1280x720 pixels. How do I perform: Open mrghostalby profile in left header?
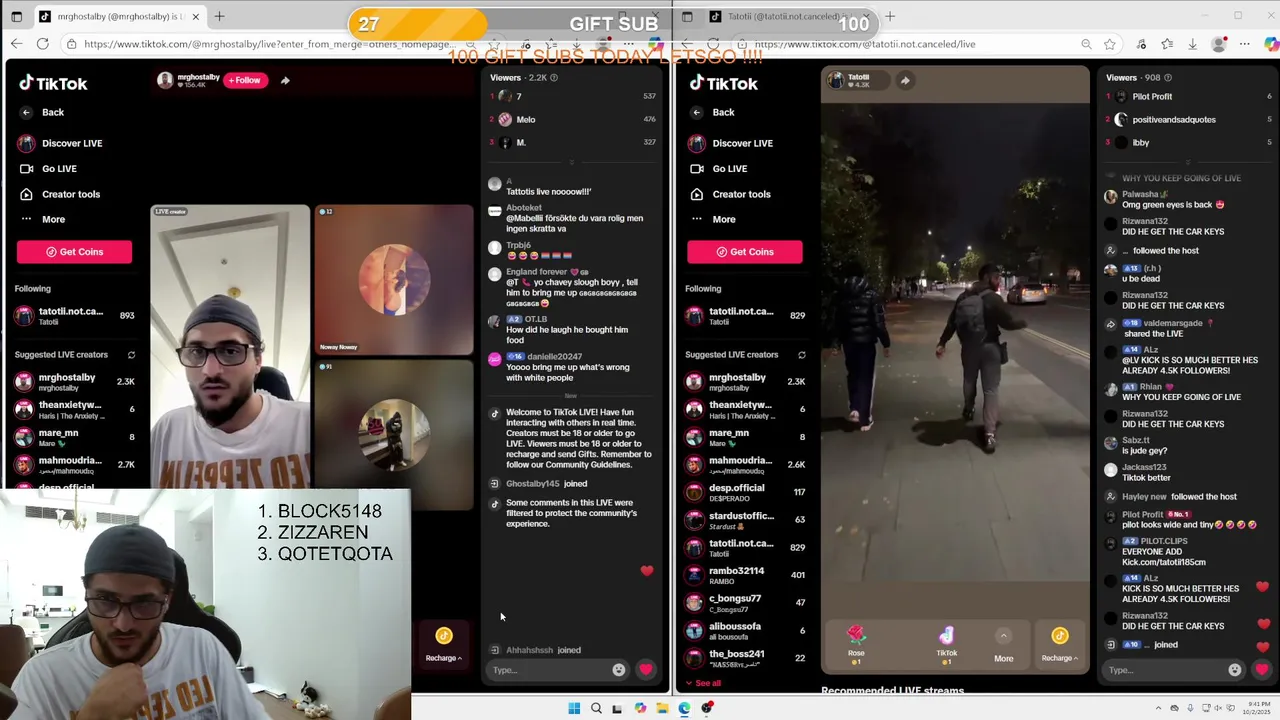pyautogui.click(x=188, y=80)
